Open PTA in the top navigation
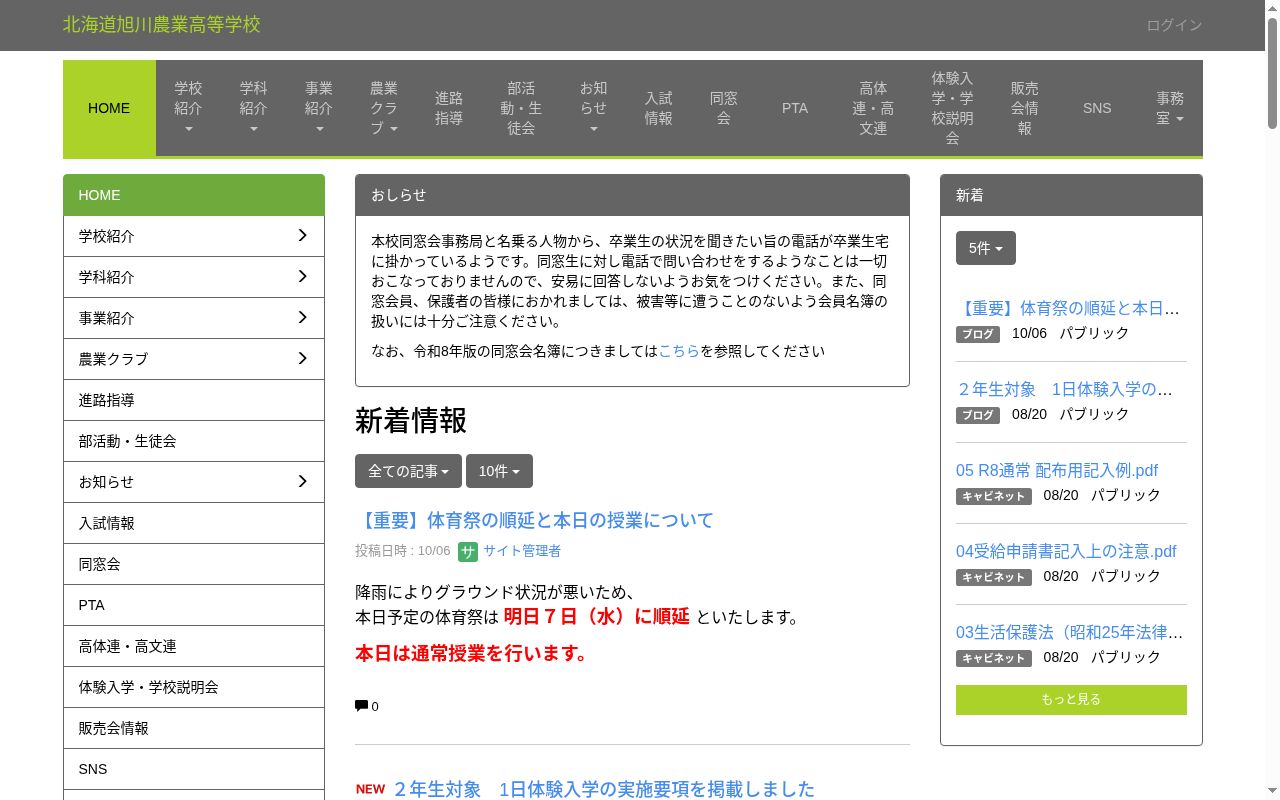Screen dimensions: 1280x800 (795, 108)
